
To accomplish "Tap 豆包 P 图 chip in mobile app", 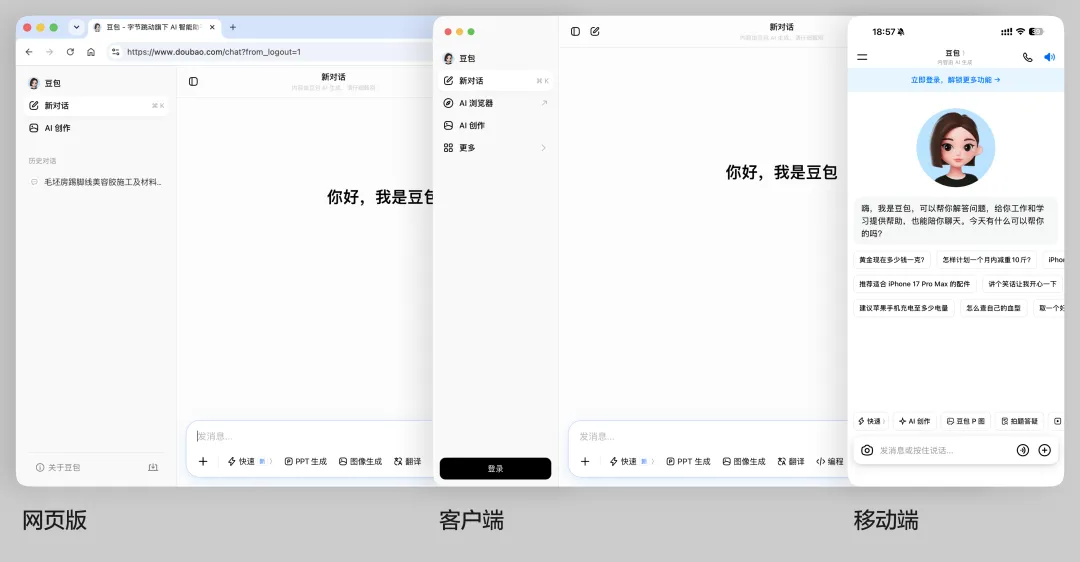I will [966, 421].
